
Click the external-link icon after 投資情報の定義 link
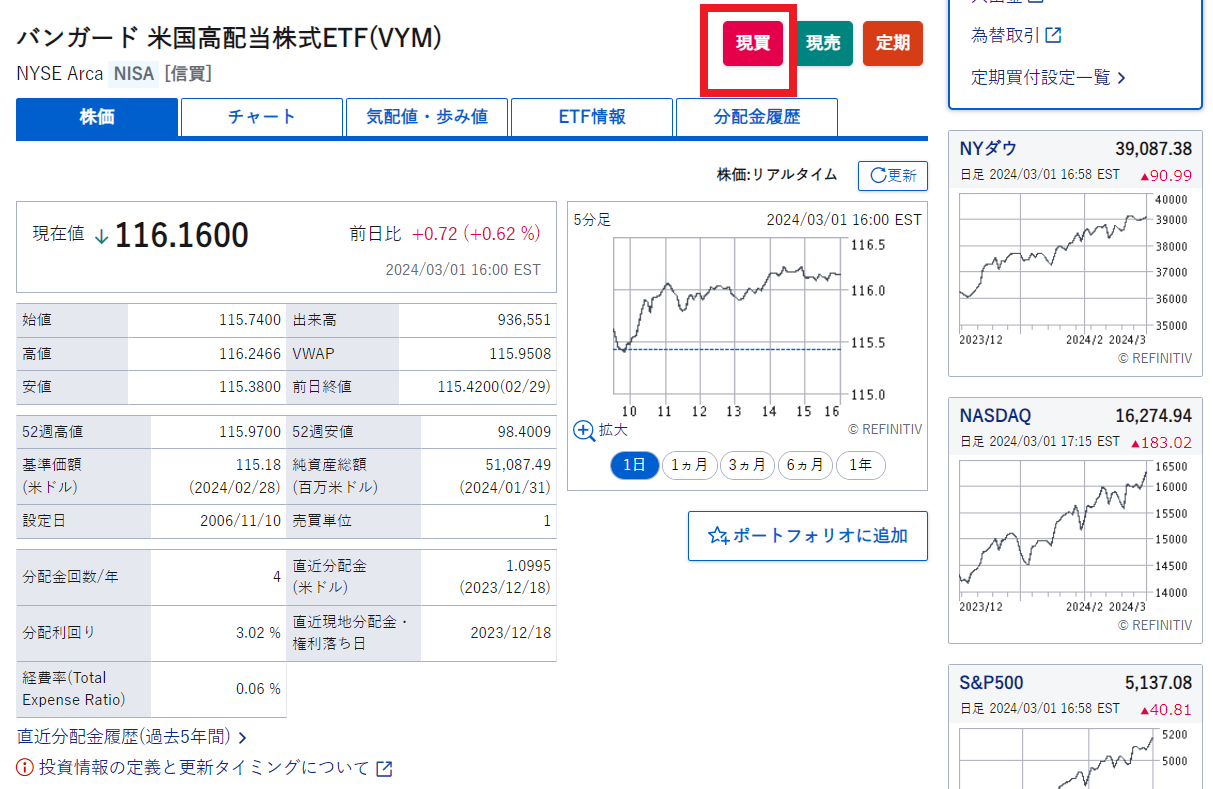click(383, 768)
